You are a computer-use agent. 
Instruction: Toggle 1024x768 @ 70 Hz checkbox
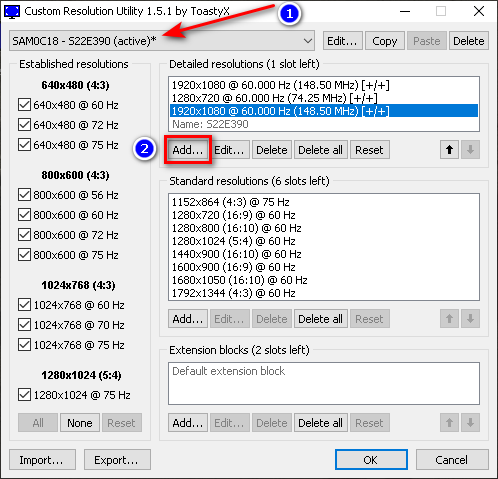24,325
